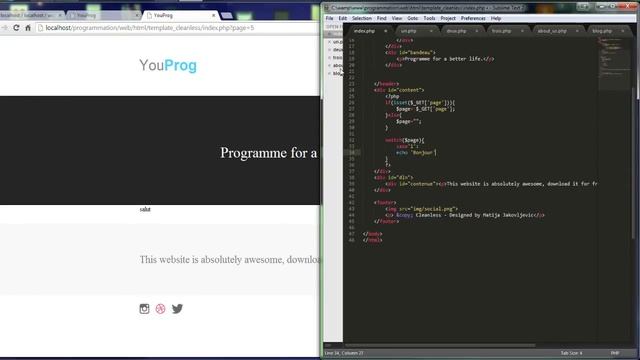
Task: Open the Twitter bird icon in footer
Action: point(177,309)
